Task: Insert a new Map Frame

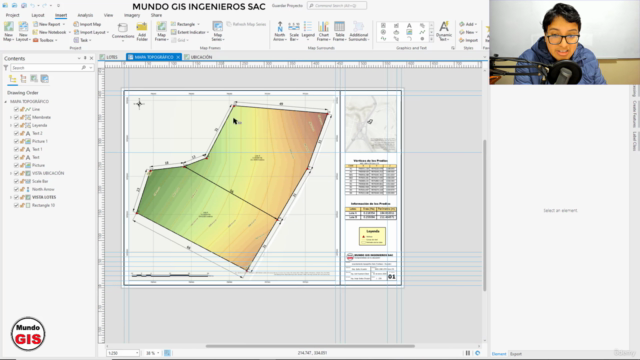Action: (x=162, y=31)
